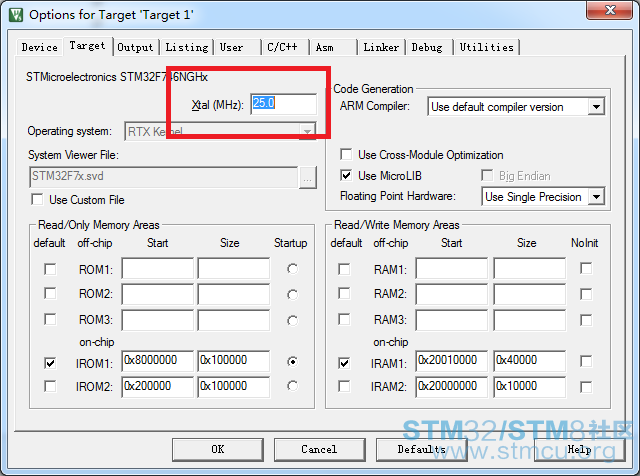
Task: Click the IRAM2 Start field 0x20000000
Action: 452,387
